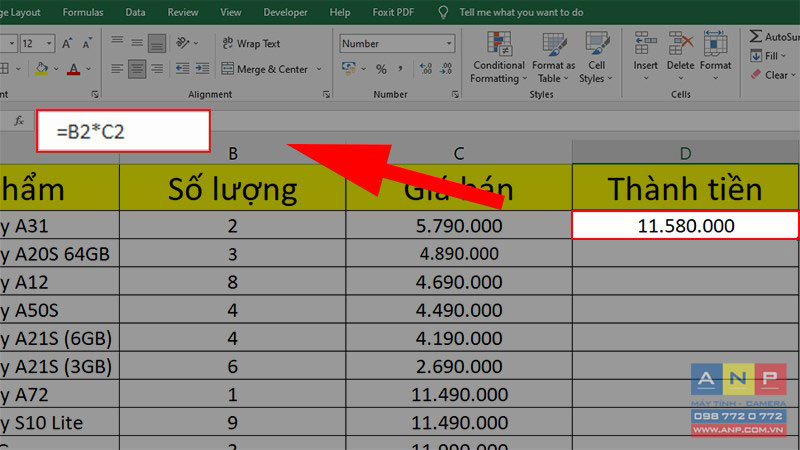800x450 pixels.
Task: Open Cell Styles gallery
Action: 596,57
